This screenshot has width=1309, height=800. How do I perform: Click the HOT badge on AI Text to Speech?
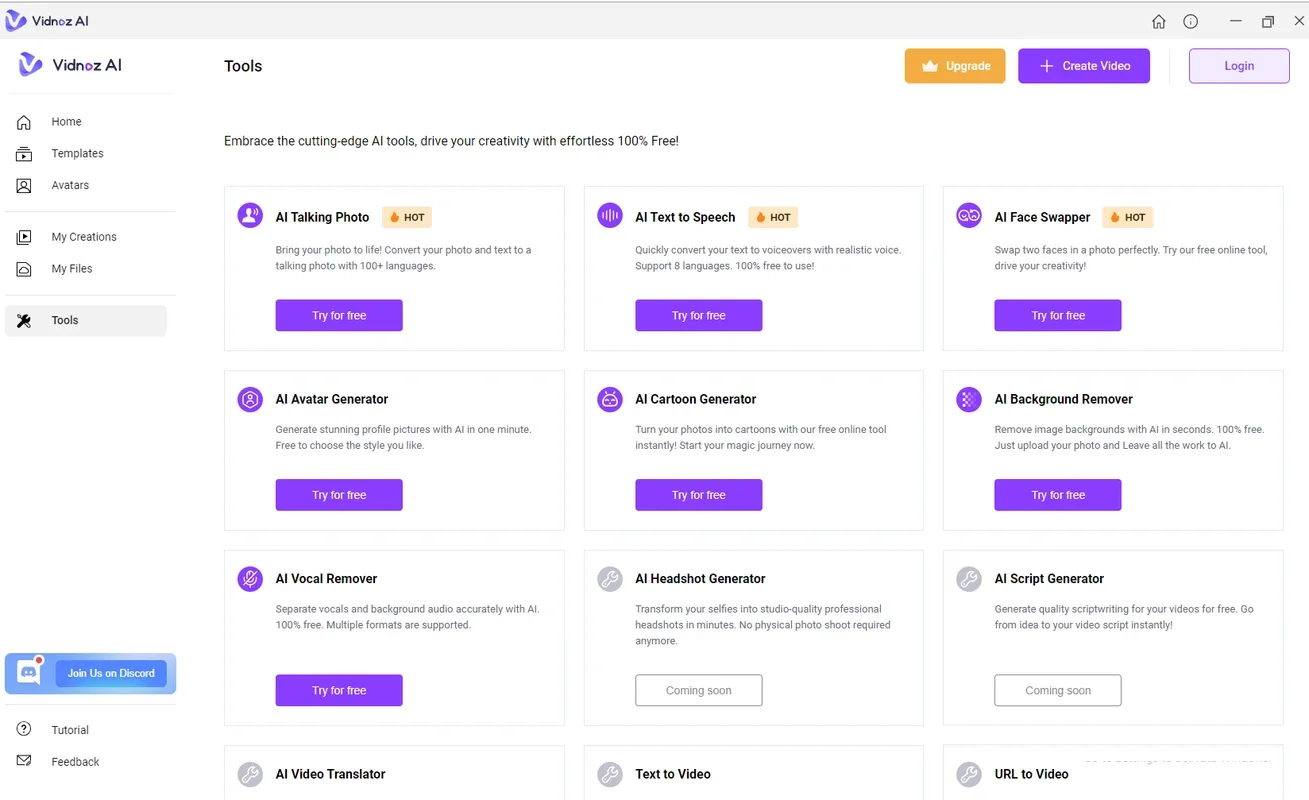773,217
